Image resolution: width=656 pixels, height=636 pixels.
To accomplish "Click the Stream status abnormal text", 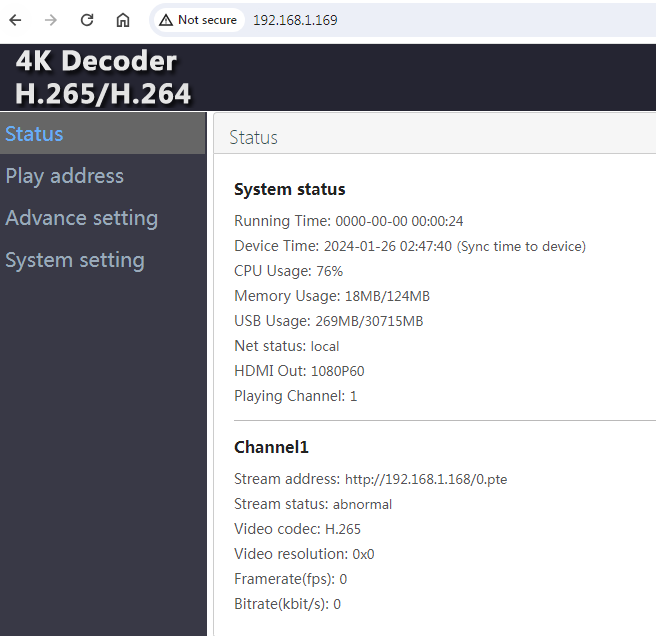I will point(362,504).
